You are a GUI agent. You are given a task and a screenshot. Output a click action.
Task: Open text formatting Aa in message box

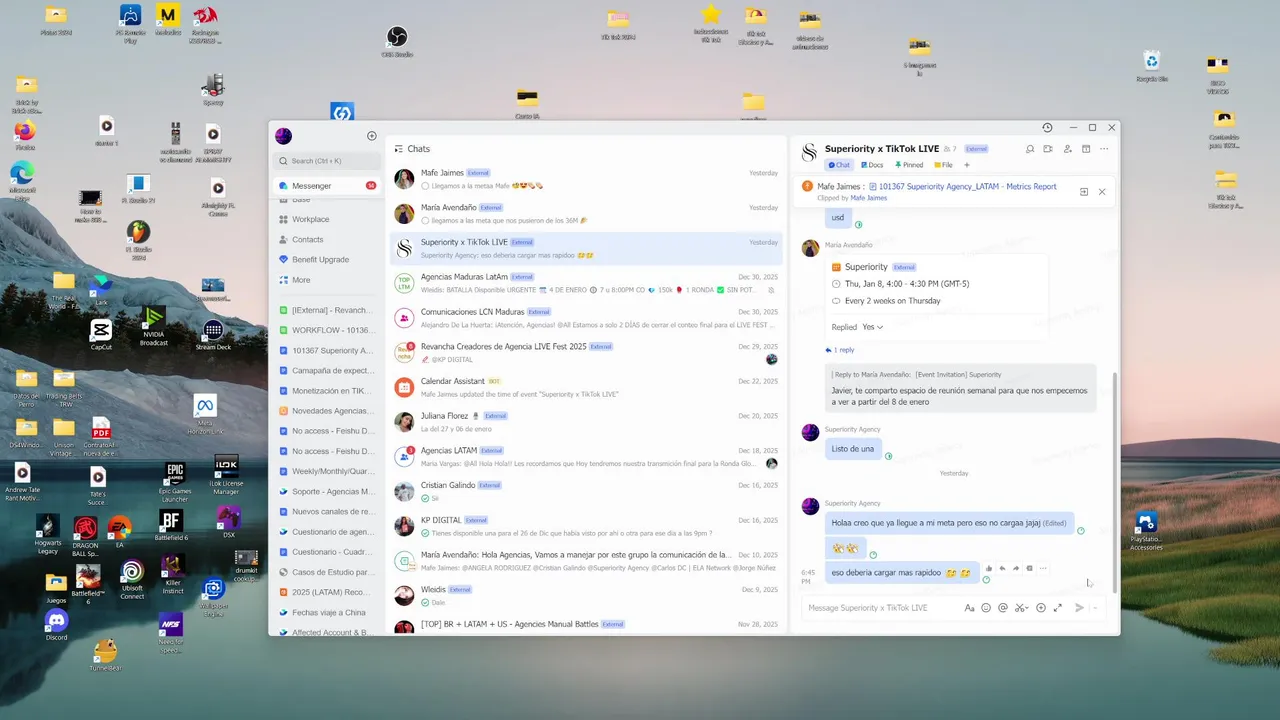coord(969,608)
